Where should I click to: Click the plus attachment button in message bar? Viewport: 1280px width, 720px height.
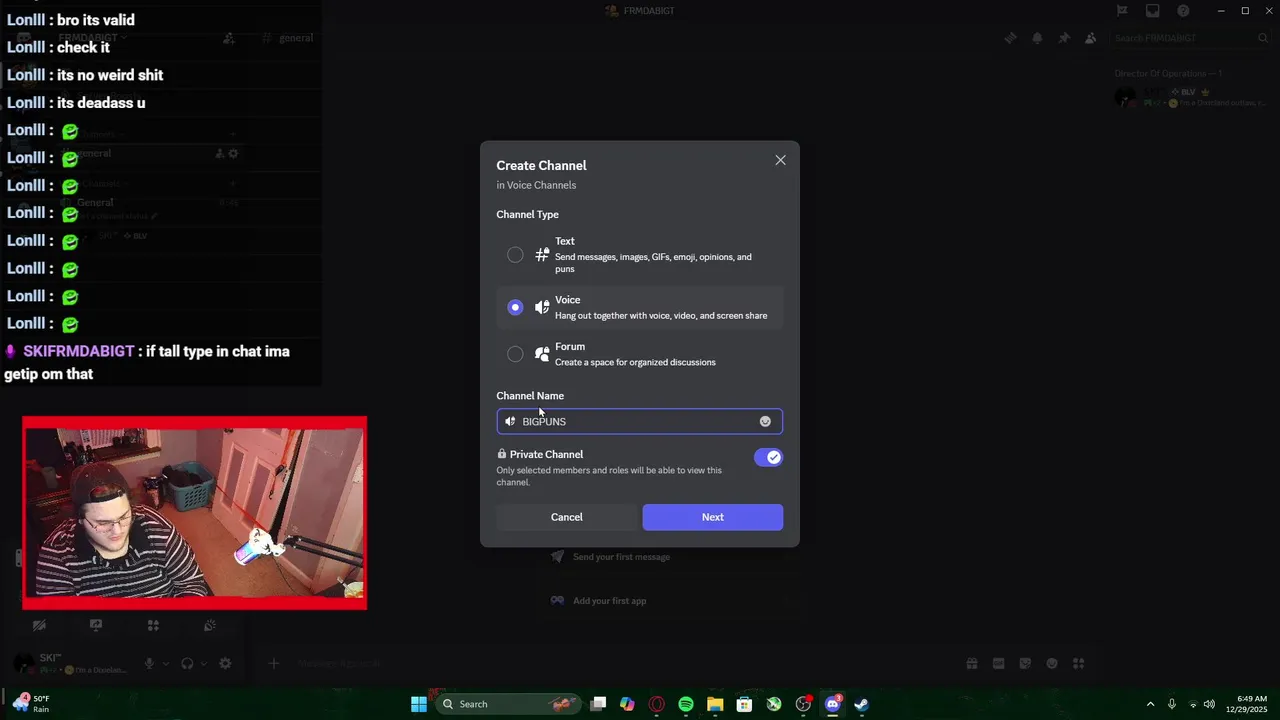point(273,663)
